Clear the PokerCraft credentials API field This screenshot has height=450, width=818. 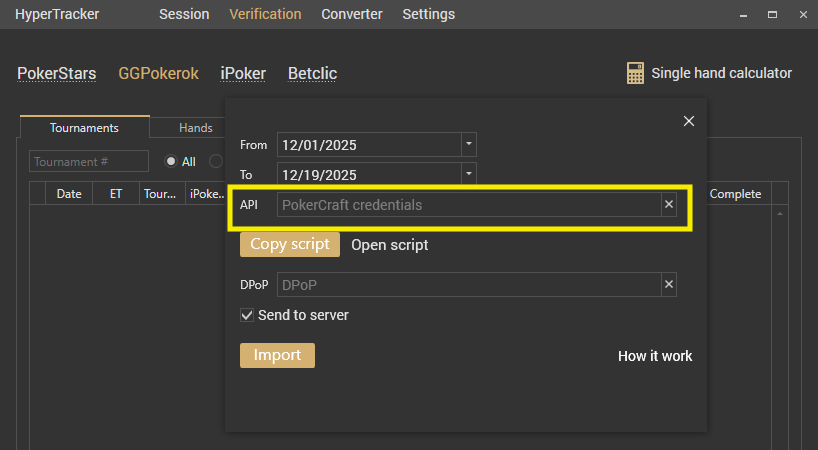coord(669,205)
